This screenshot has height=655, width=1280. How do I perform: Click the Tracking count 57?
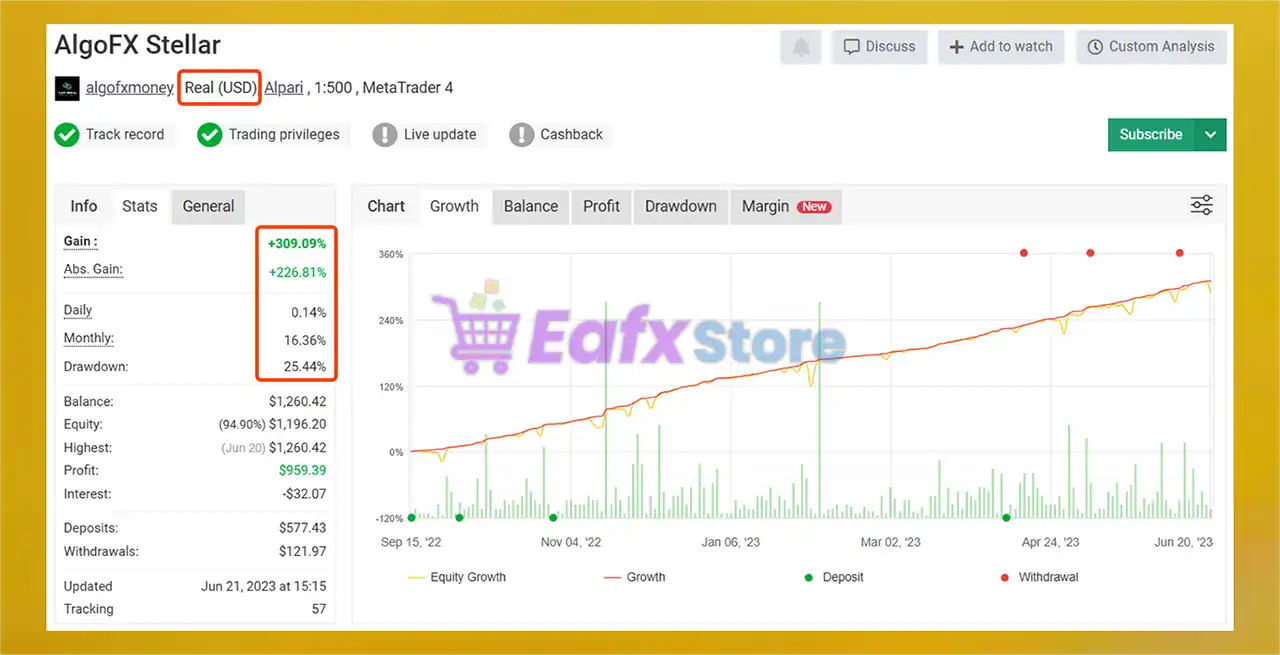click(x=318, y=609)
